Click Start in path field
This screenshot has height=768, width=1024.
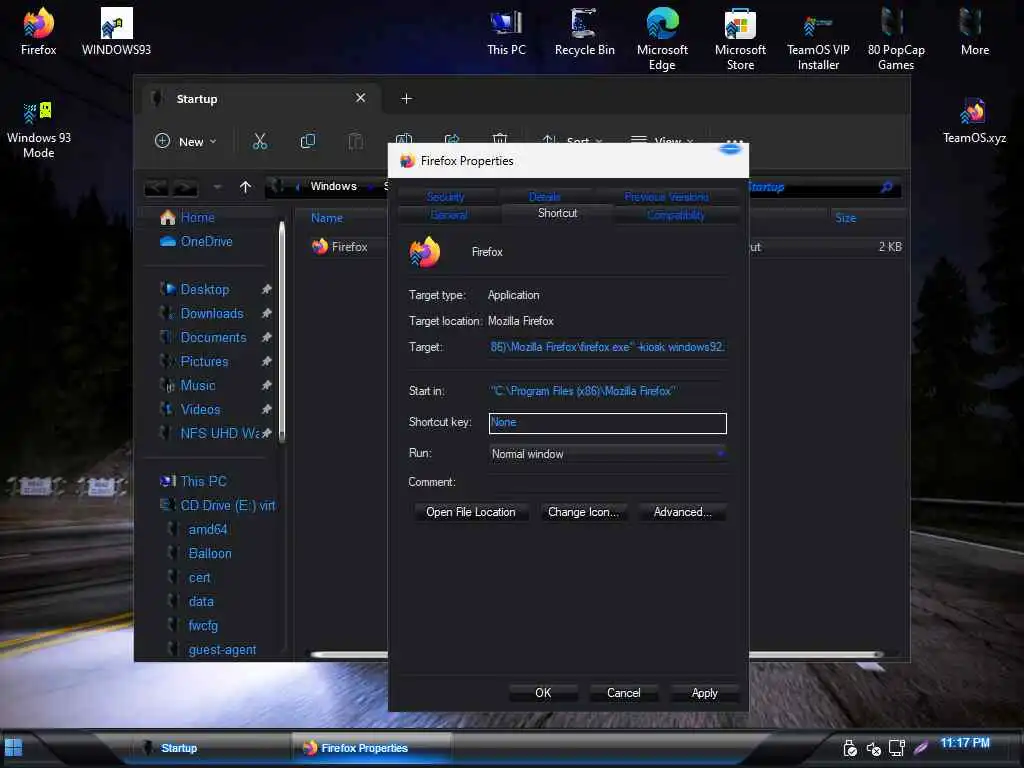pyautogui.click(x=607, y=391)
